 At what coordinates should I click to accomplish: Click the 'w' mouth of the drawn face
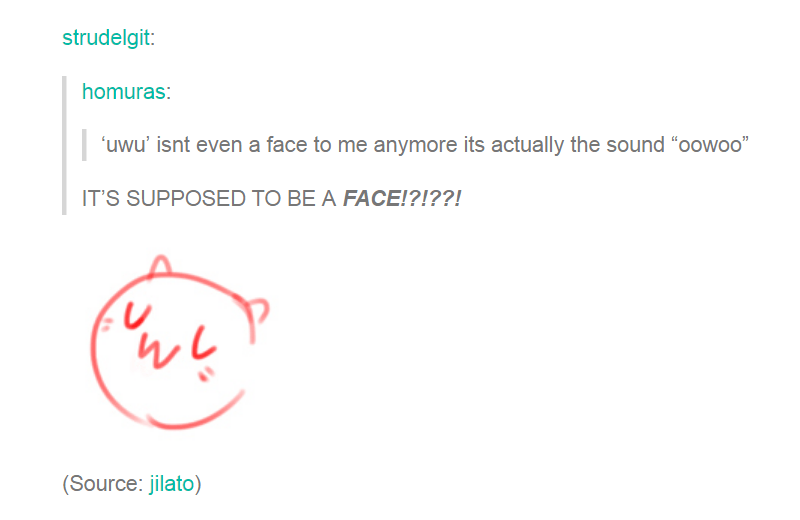point(158,352)
